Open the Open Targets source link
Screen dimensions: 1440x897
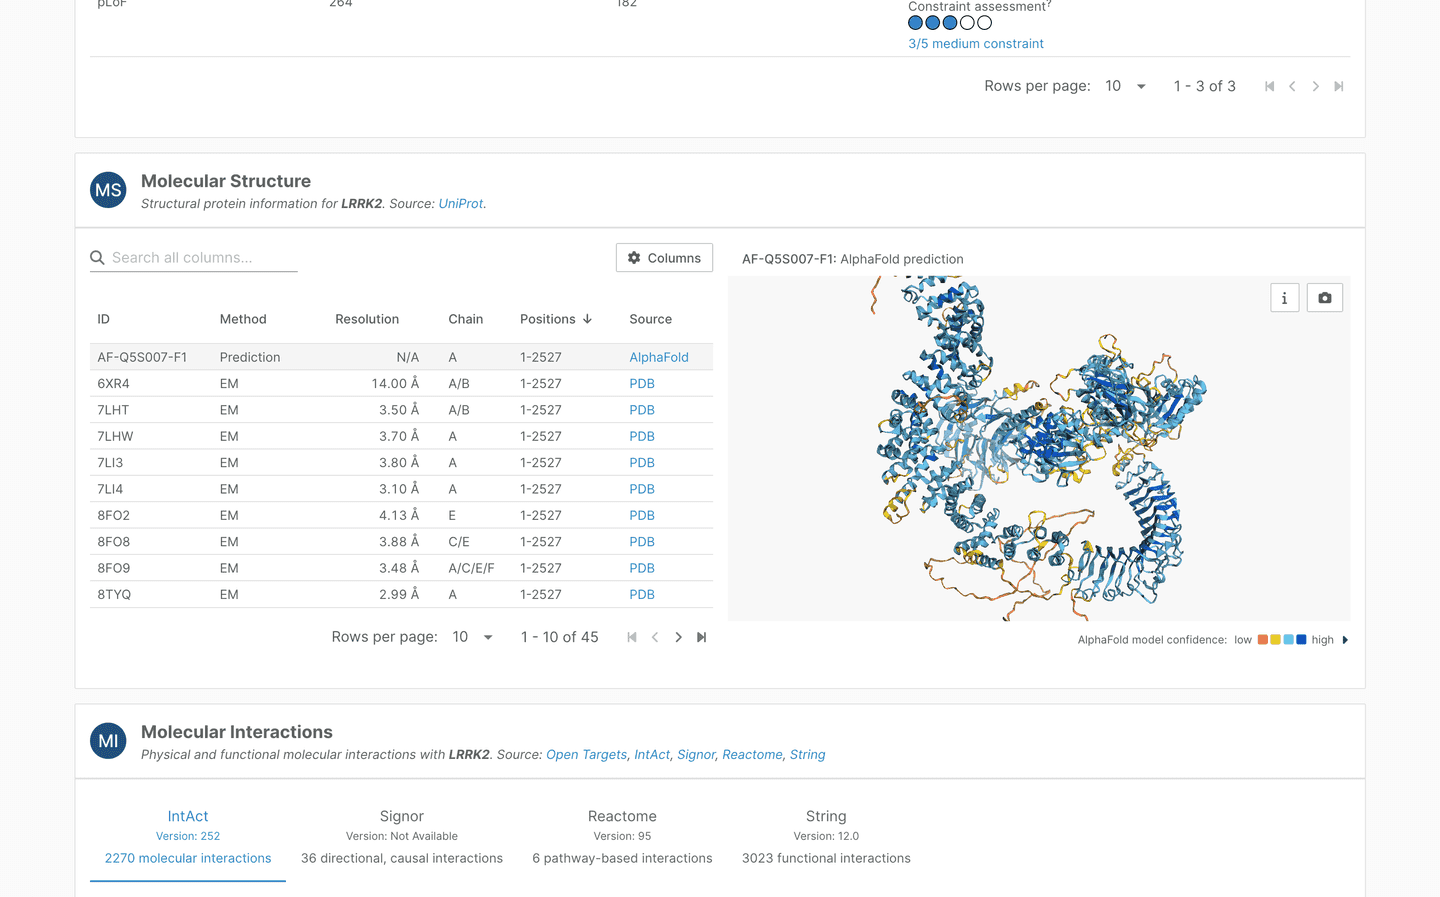pos(586,755)
